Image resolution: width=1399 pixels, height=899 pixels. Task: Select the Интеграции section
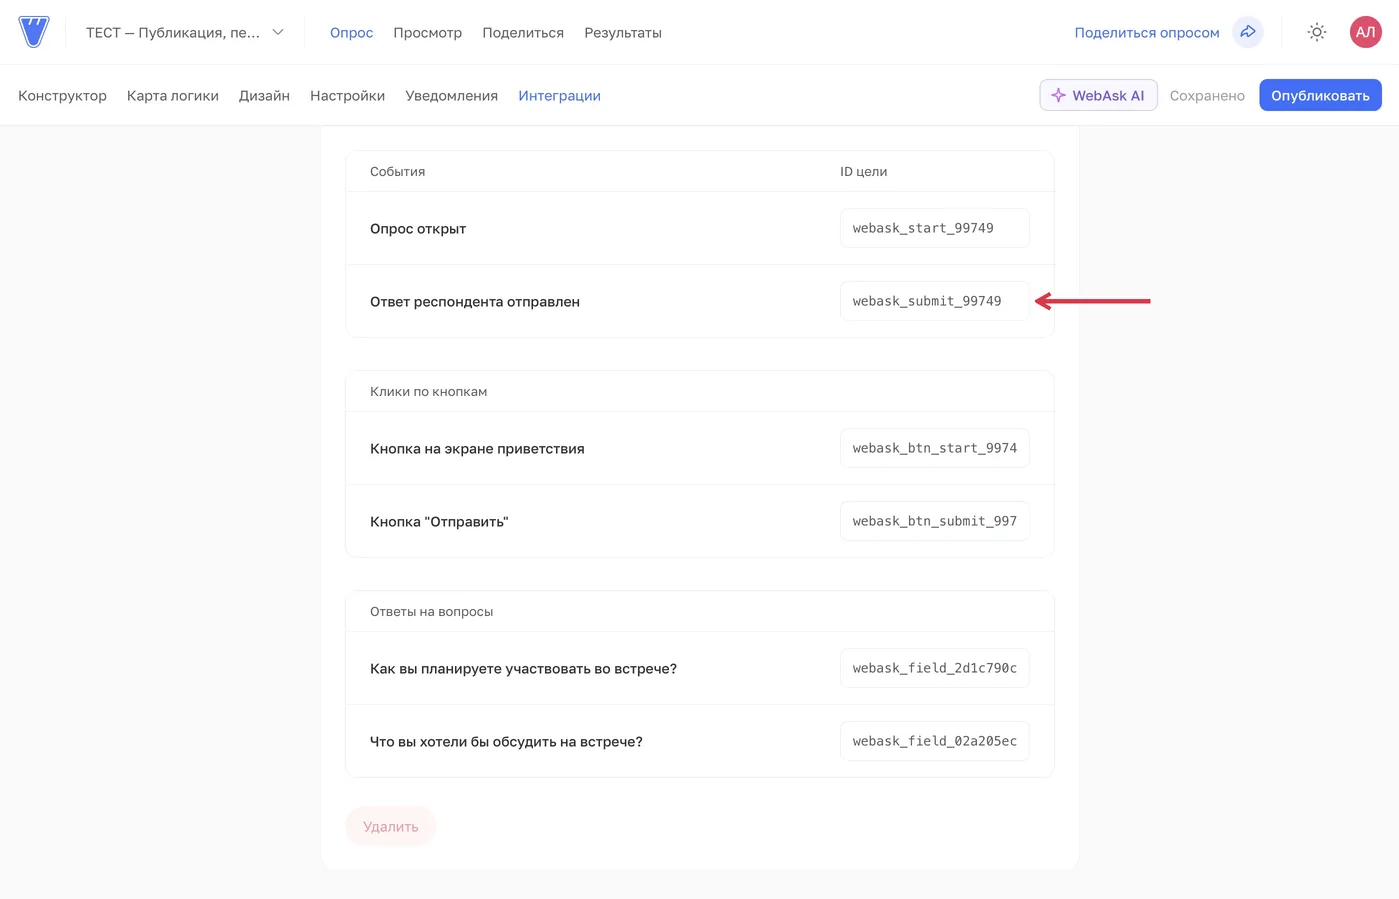(559, 96)
